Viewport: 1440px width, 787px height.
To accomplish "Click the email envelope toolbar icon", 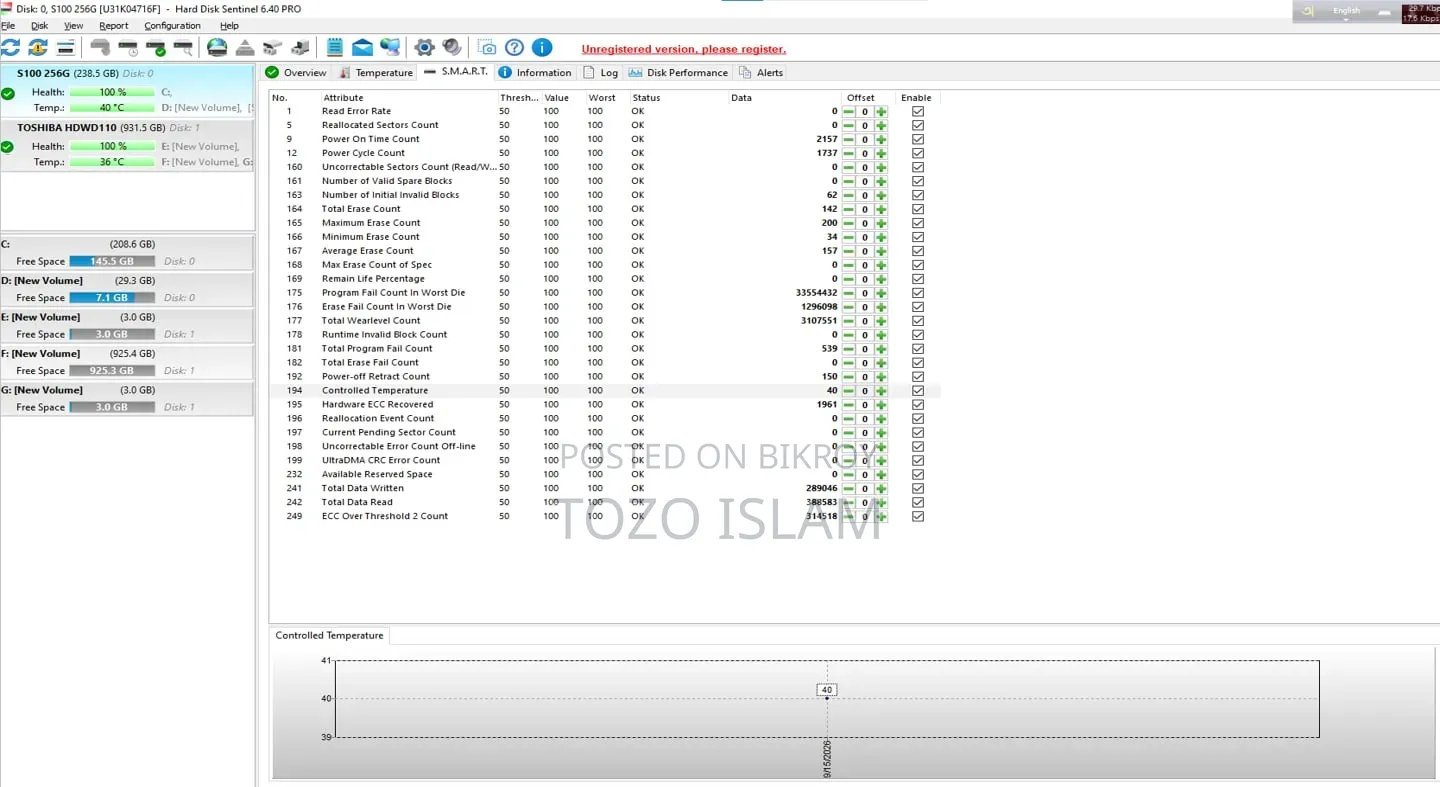I will [362, 47].
